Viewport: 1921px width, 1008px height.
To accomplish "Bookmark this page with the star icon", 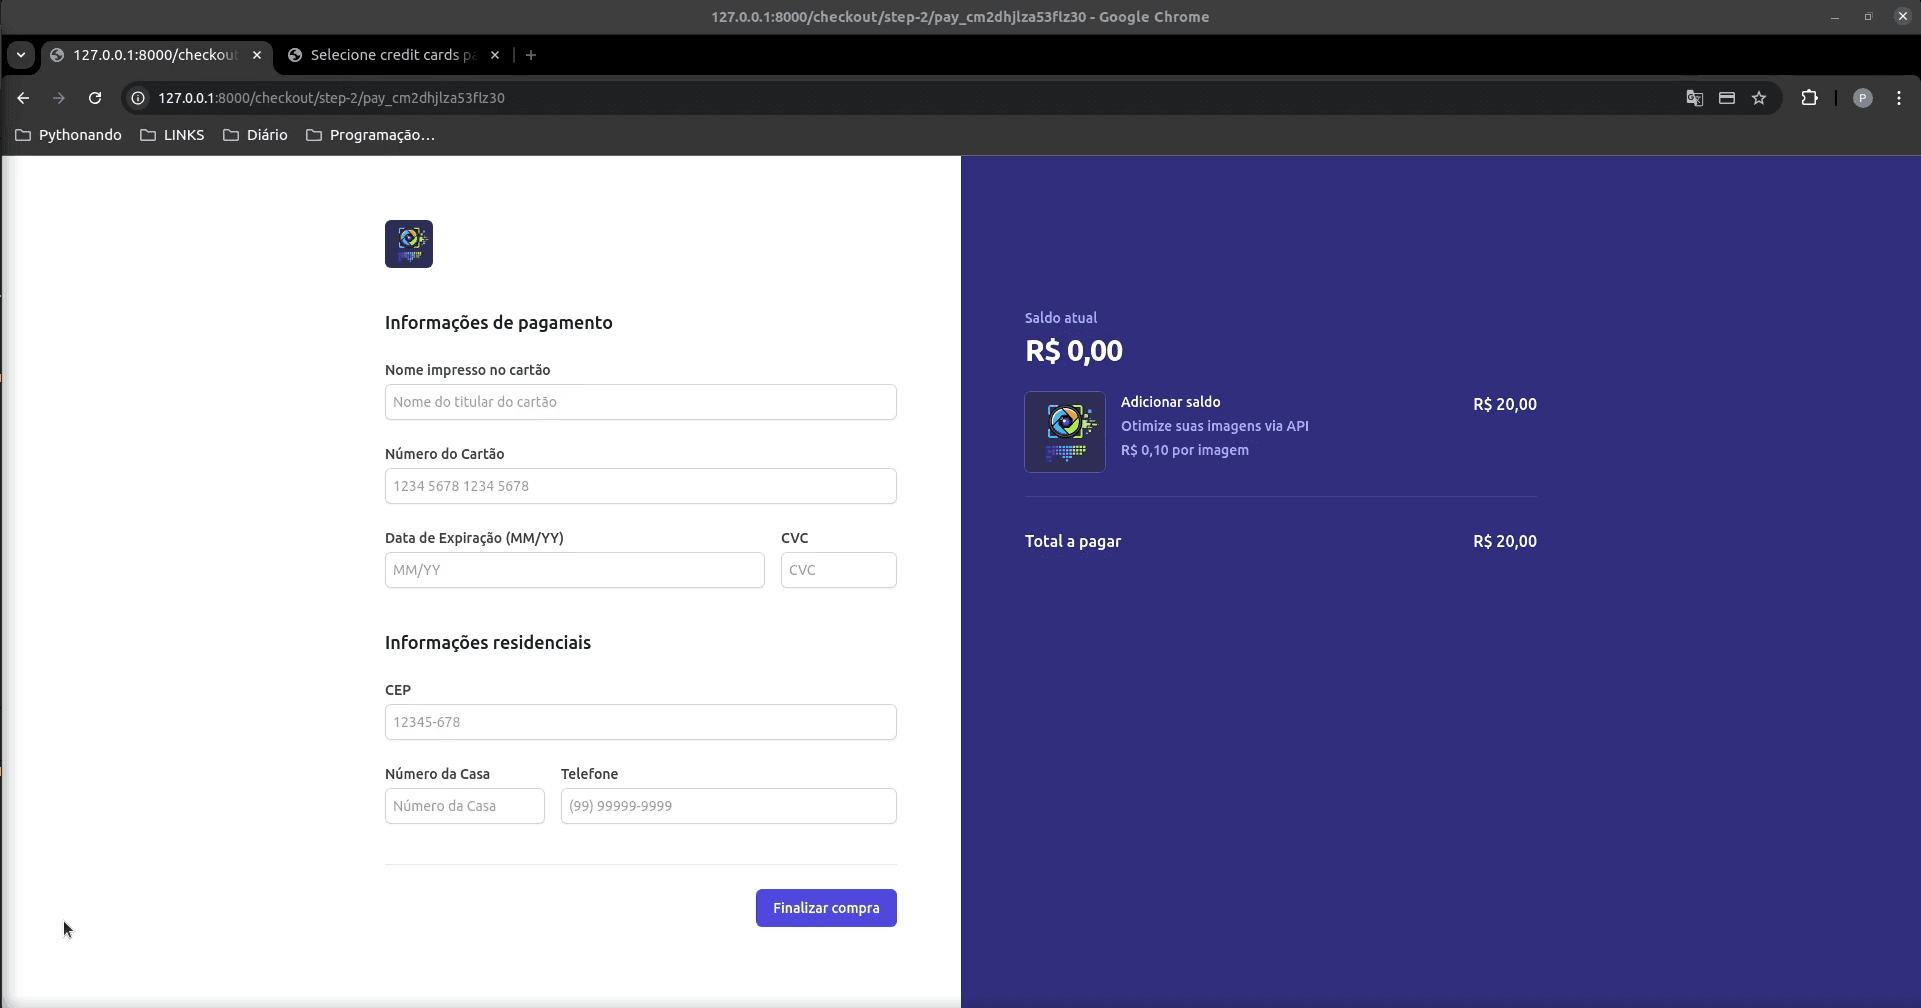I will (x=1759, y=98).
